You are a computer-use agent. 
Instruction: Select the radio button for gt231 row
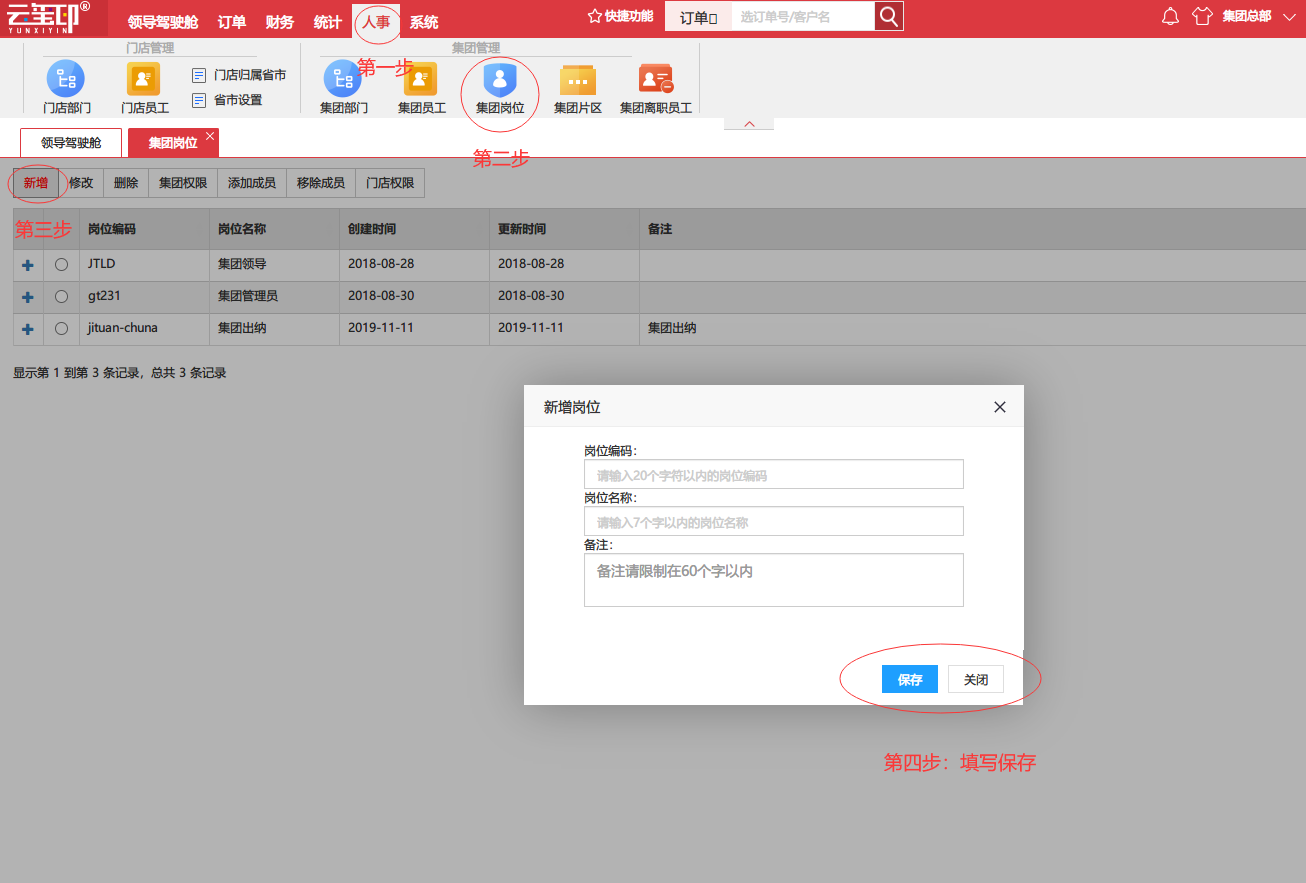pyautogui.click(x=62, y=297)
